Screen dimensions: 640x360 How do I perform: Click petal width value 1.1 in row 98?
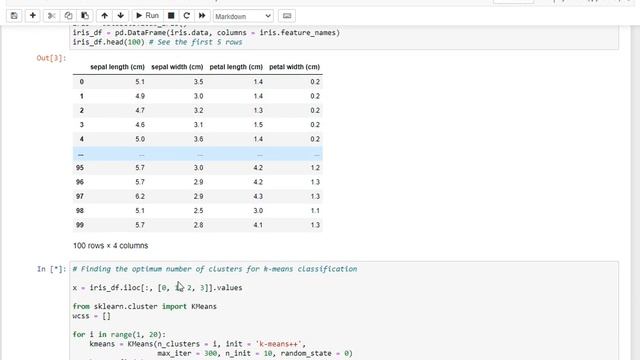pos(315,211)
